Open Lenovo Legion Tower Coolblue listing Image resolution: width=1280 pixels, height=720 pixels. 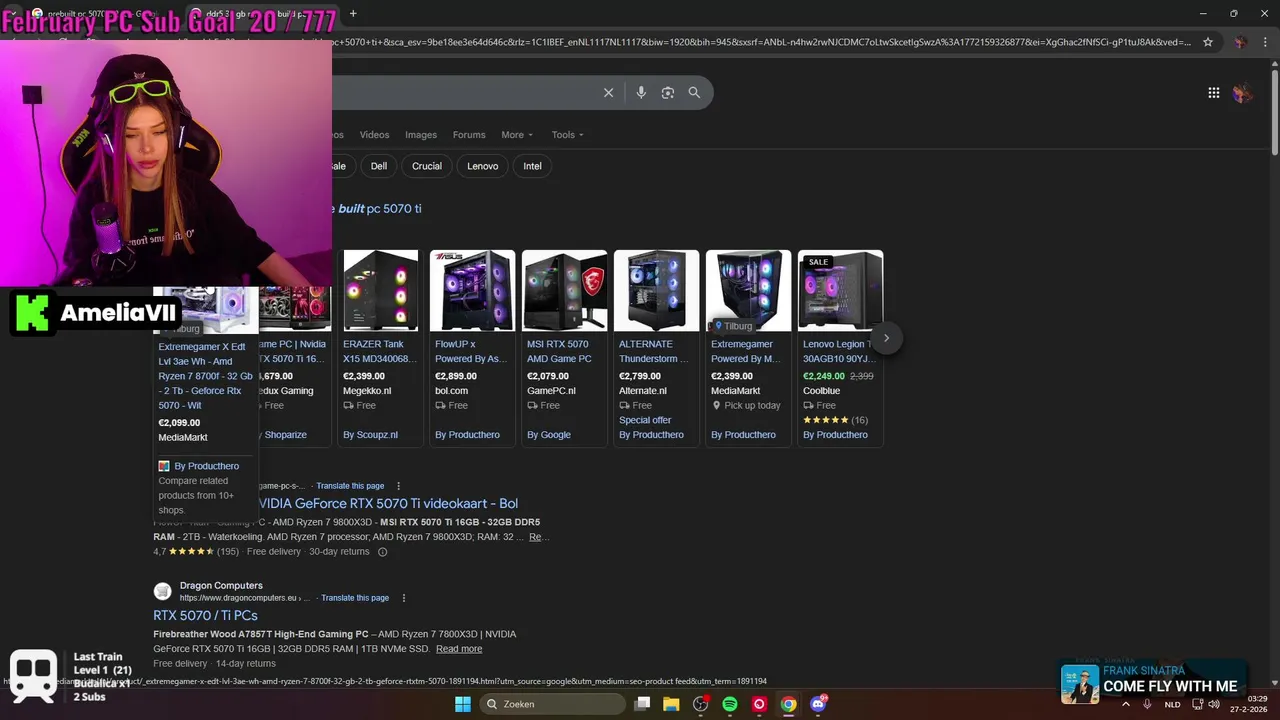(838, 351)
